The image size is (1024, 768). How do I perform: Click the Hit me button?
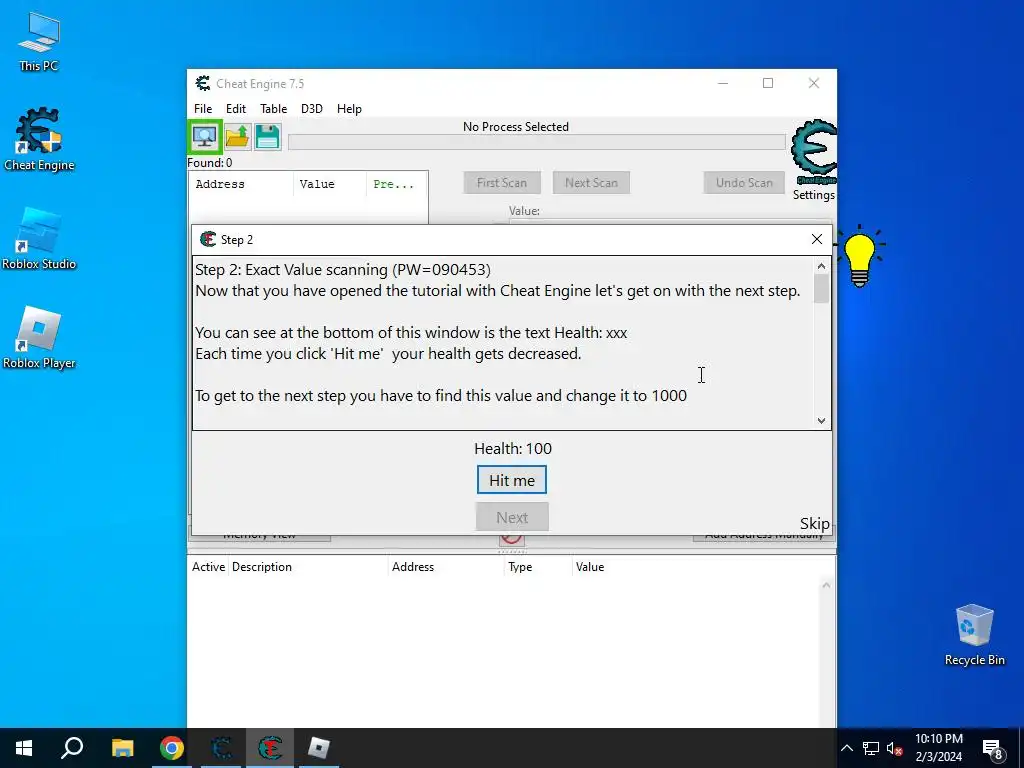[512, 480]
